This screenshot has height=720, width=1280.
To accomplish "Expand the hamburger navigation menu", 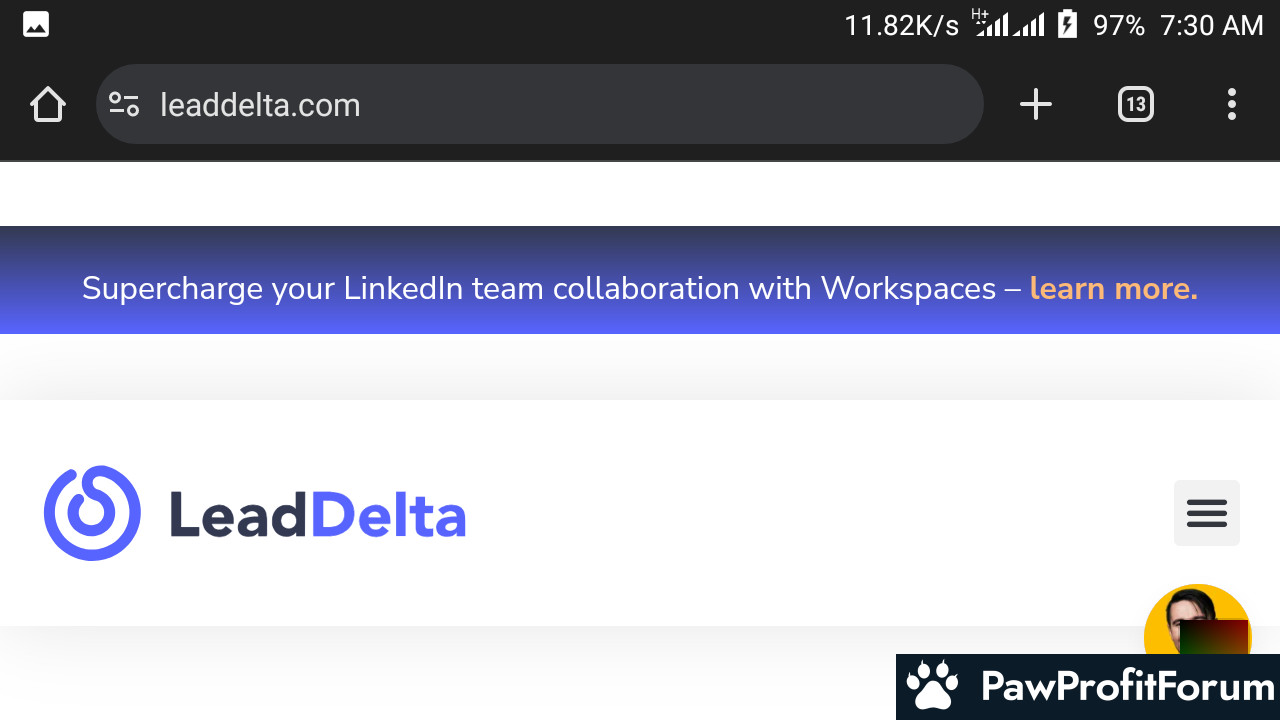I will pos(1207,513).
